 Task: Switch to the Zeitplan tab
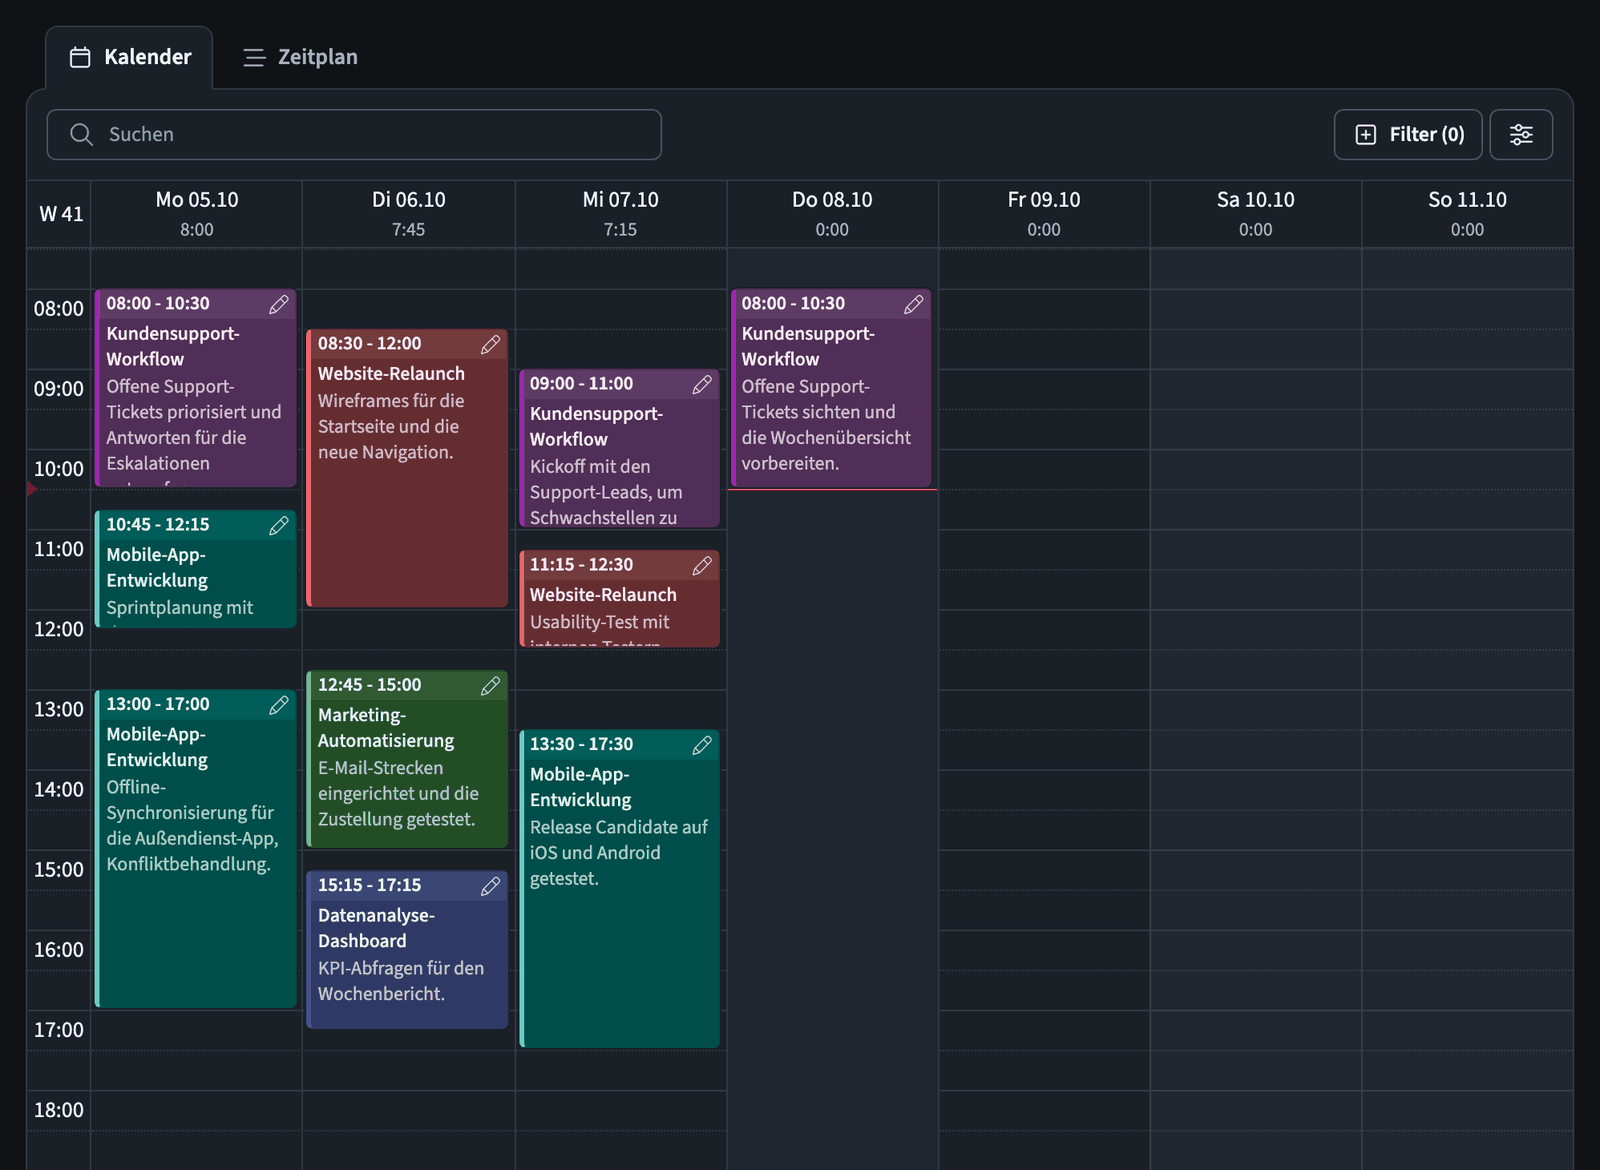(300, 57)
